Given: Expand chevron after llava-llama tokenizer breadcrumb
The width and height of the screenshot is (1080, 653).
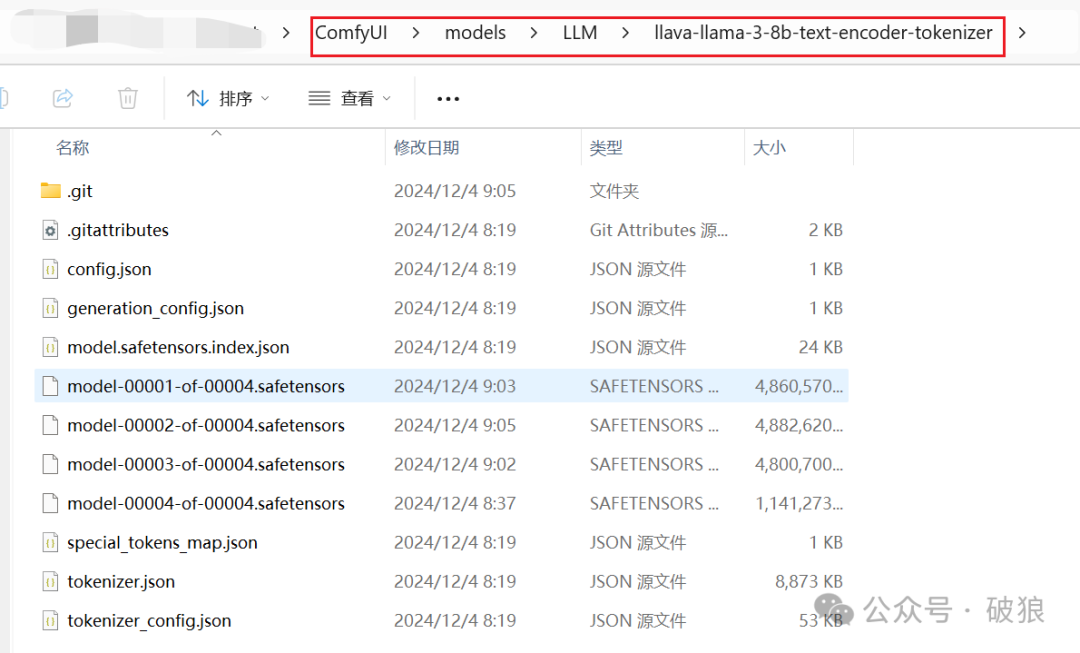Looking at the screenshot, I should pyautogui.click(x=1022, y=32).
